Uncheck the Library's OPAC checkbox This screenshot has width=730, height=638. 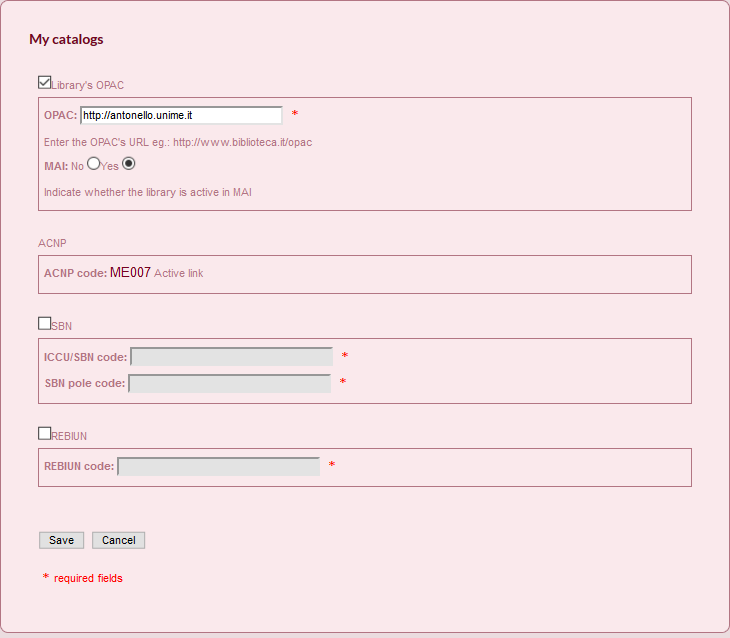[x=45, y=82]
